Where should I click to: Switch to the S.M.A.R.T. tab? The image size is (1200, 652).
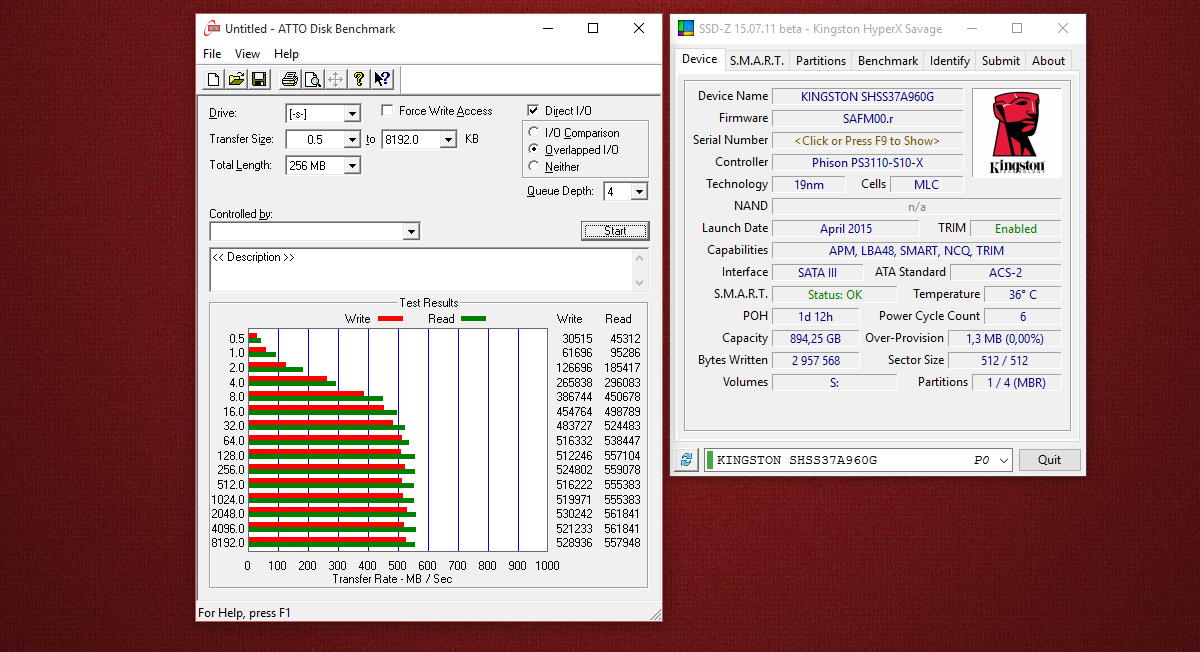(x=757, y=60)
